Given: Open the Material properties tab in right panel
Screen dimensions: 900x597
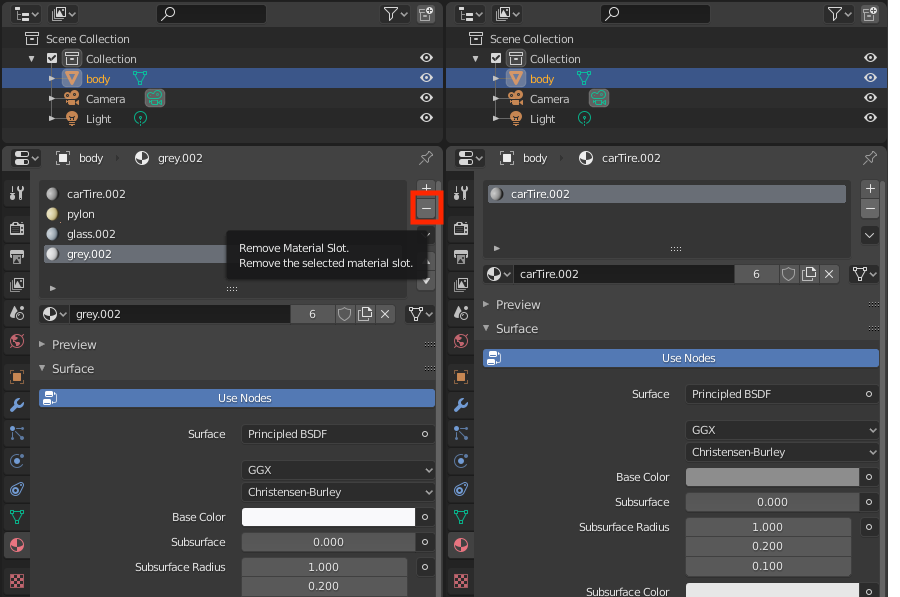Looking at the screenshot, I should click(461, 545).
